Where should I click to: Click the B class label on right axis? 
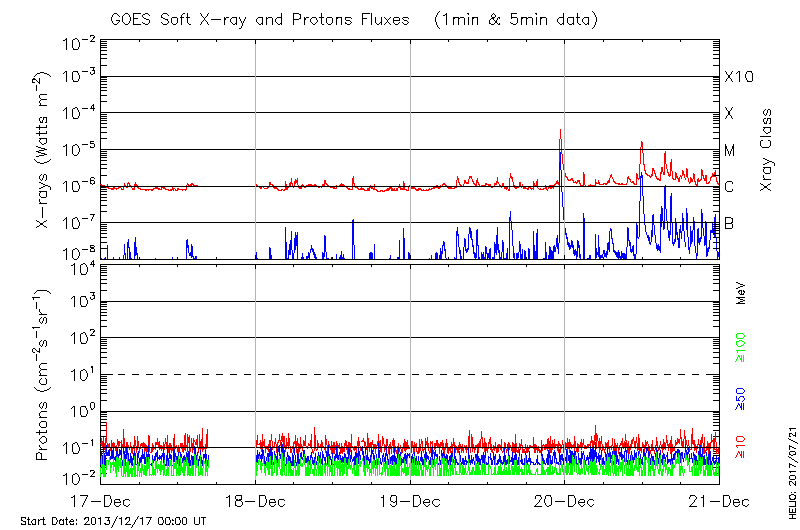pyautogui.click(x=729, y=223)
